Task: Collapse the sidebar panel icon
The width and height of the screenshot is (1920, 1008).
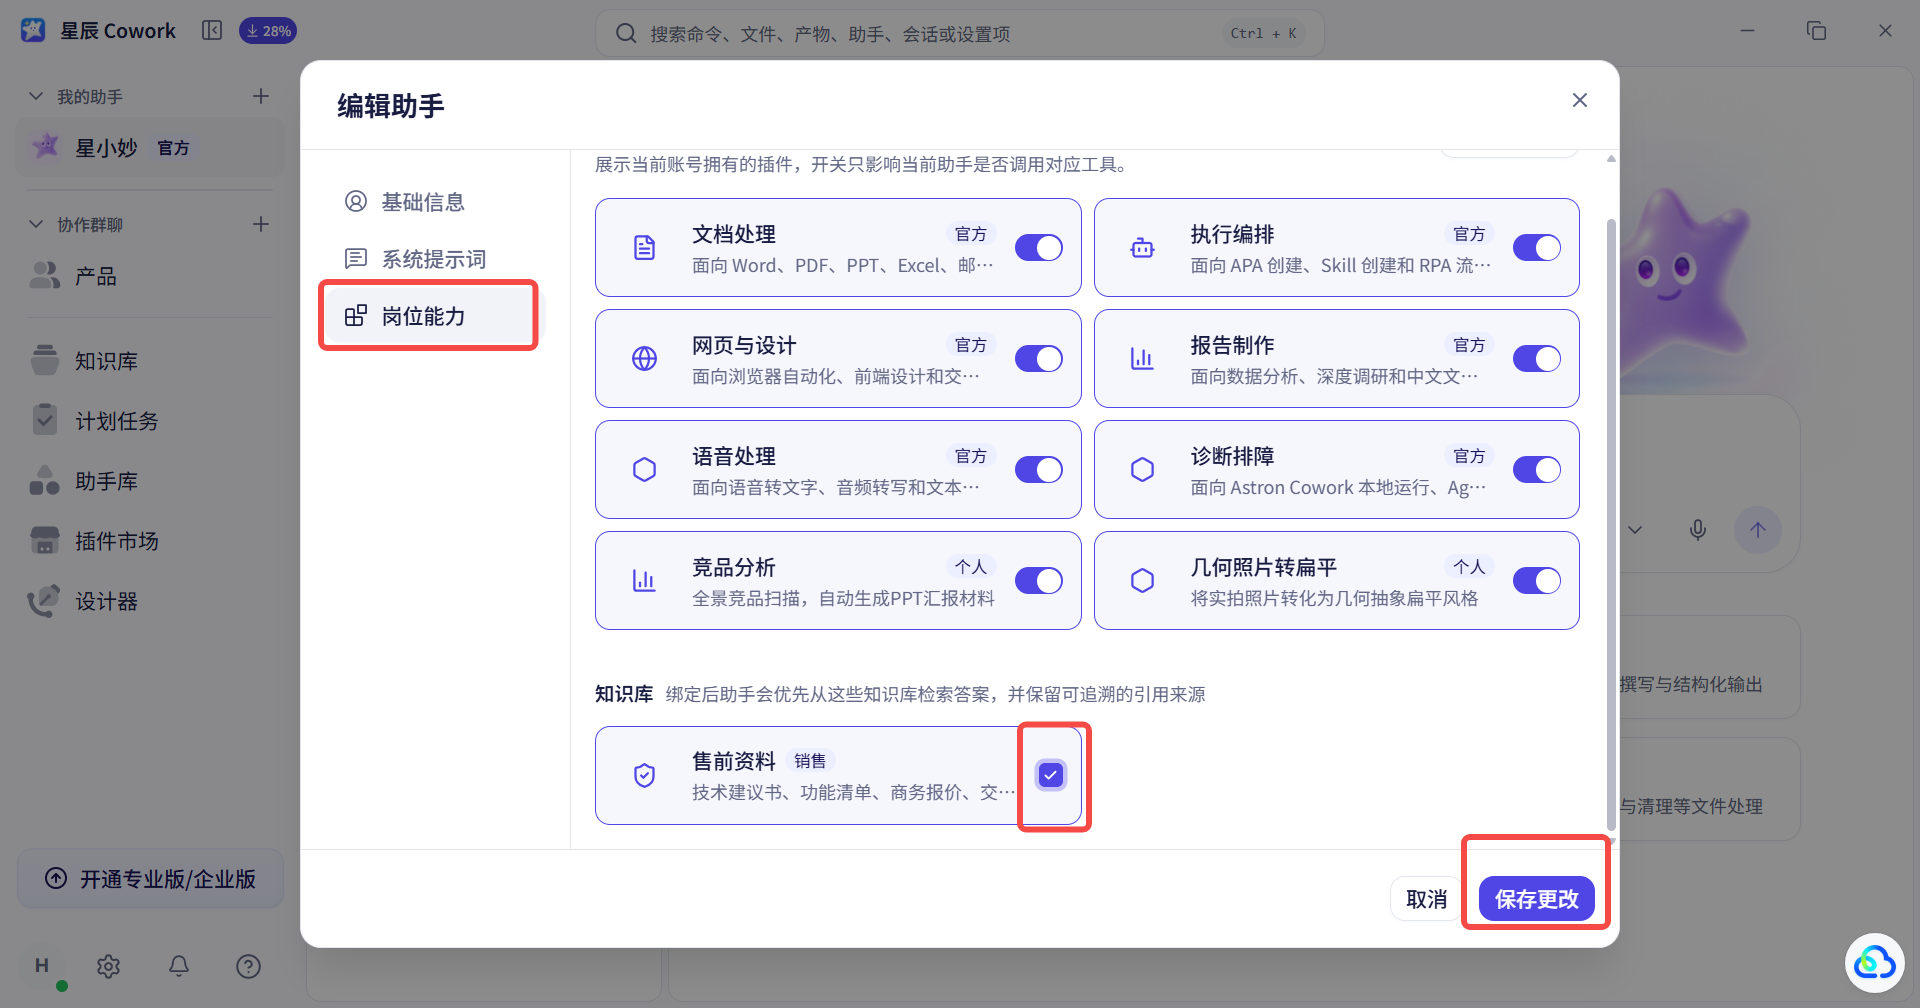Action: tap(212, 30)
